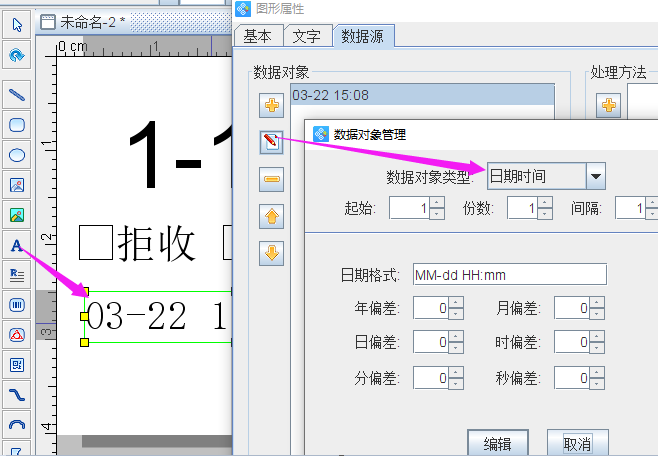Edit the selected data object pencil icon
The width and height of the screenshot is (658, 456).
click(272, 142)
